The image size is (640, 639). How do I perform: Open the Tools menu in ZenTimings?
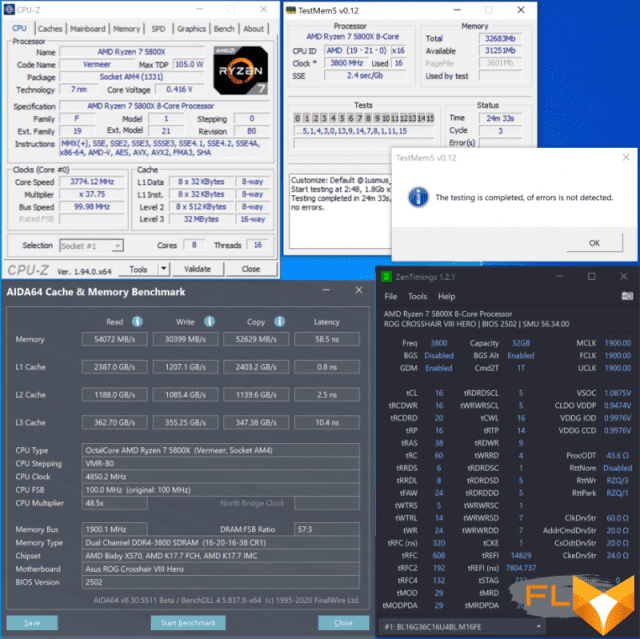pyautogui.click(x=418, y=296)
